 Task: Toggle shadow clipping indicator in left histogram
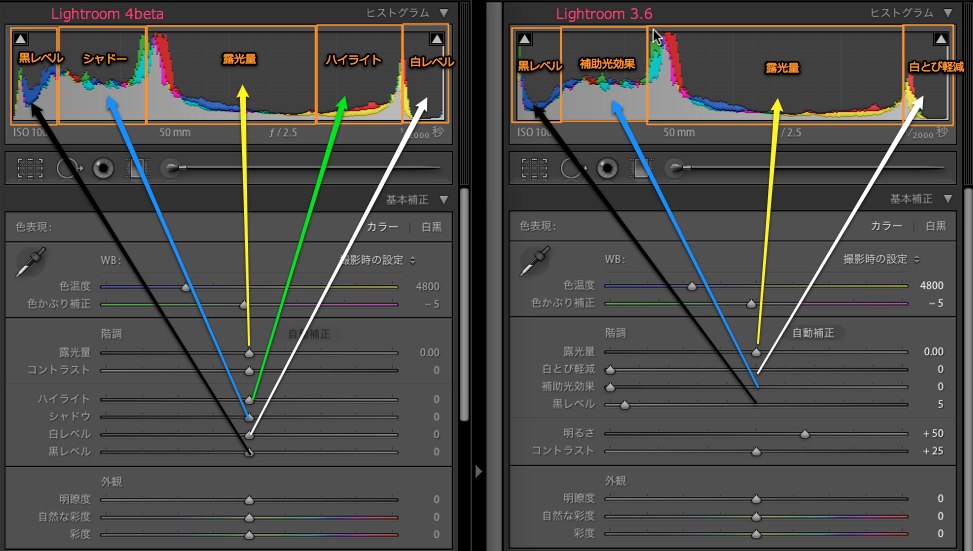point(21,39)
